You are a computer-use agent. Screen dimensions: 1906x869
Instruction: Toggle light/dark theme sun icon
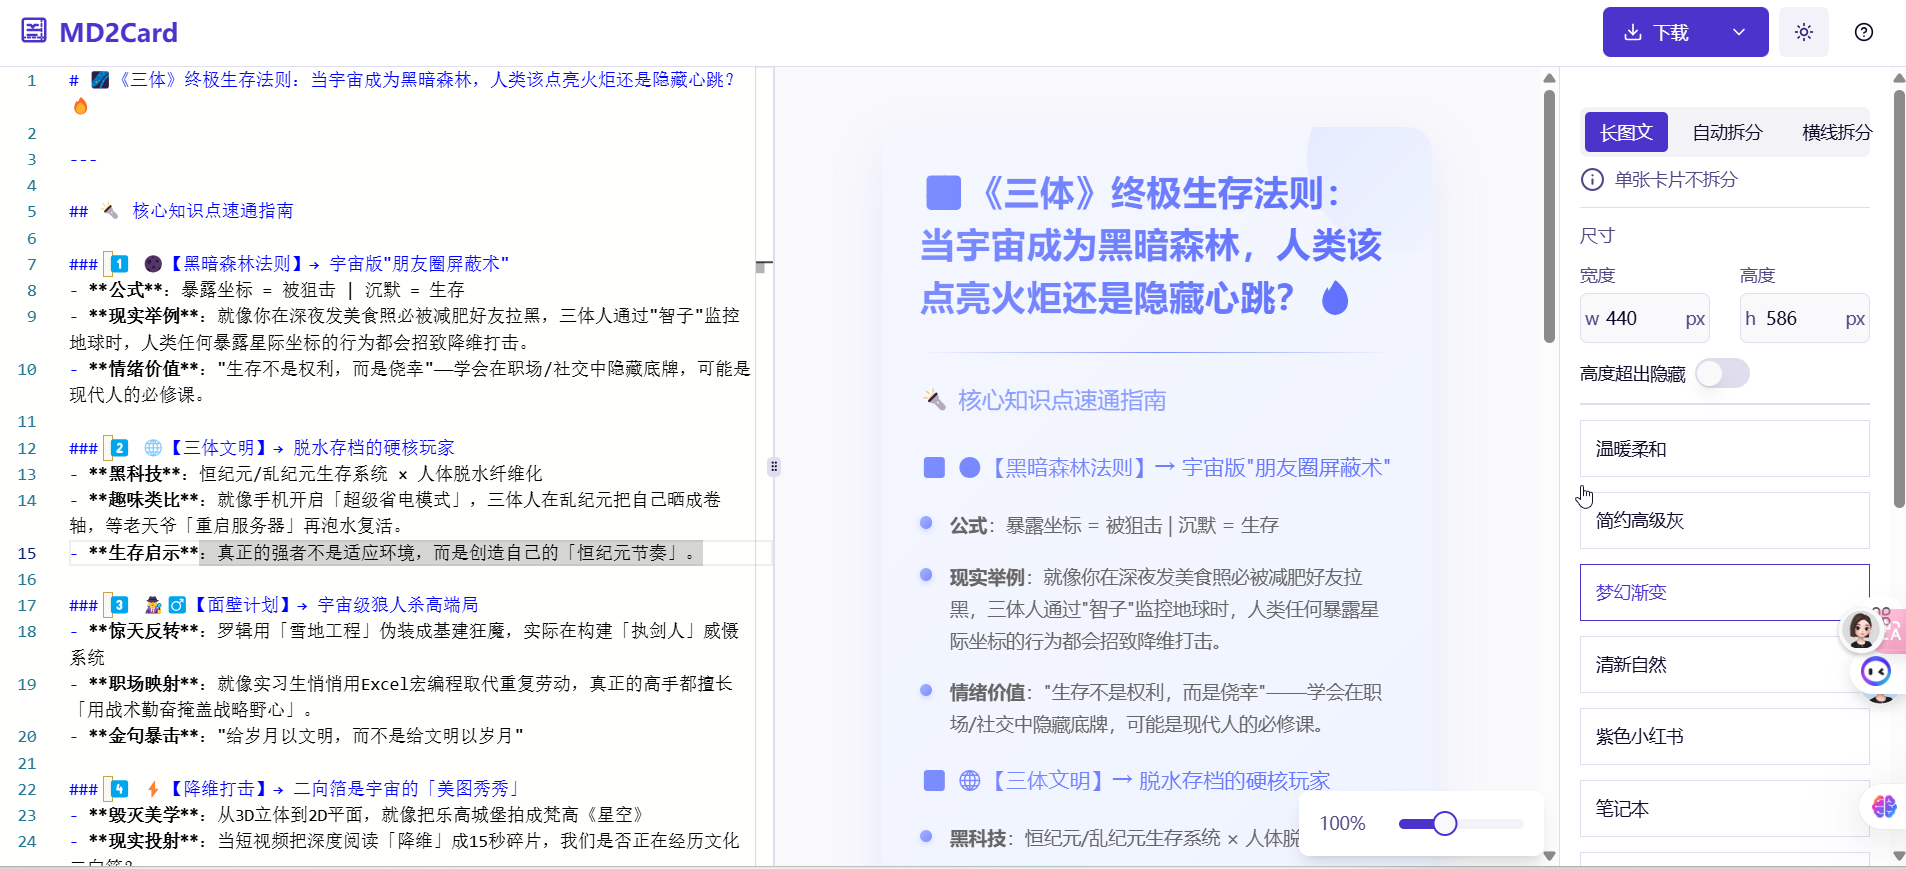tap(1804, 32)
